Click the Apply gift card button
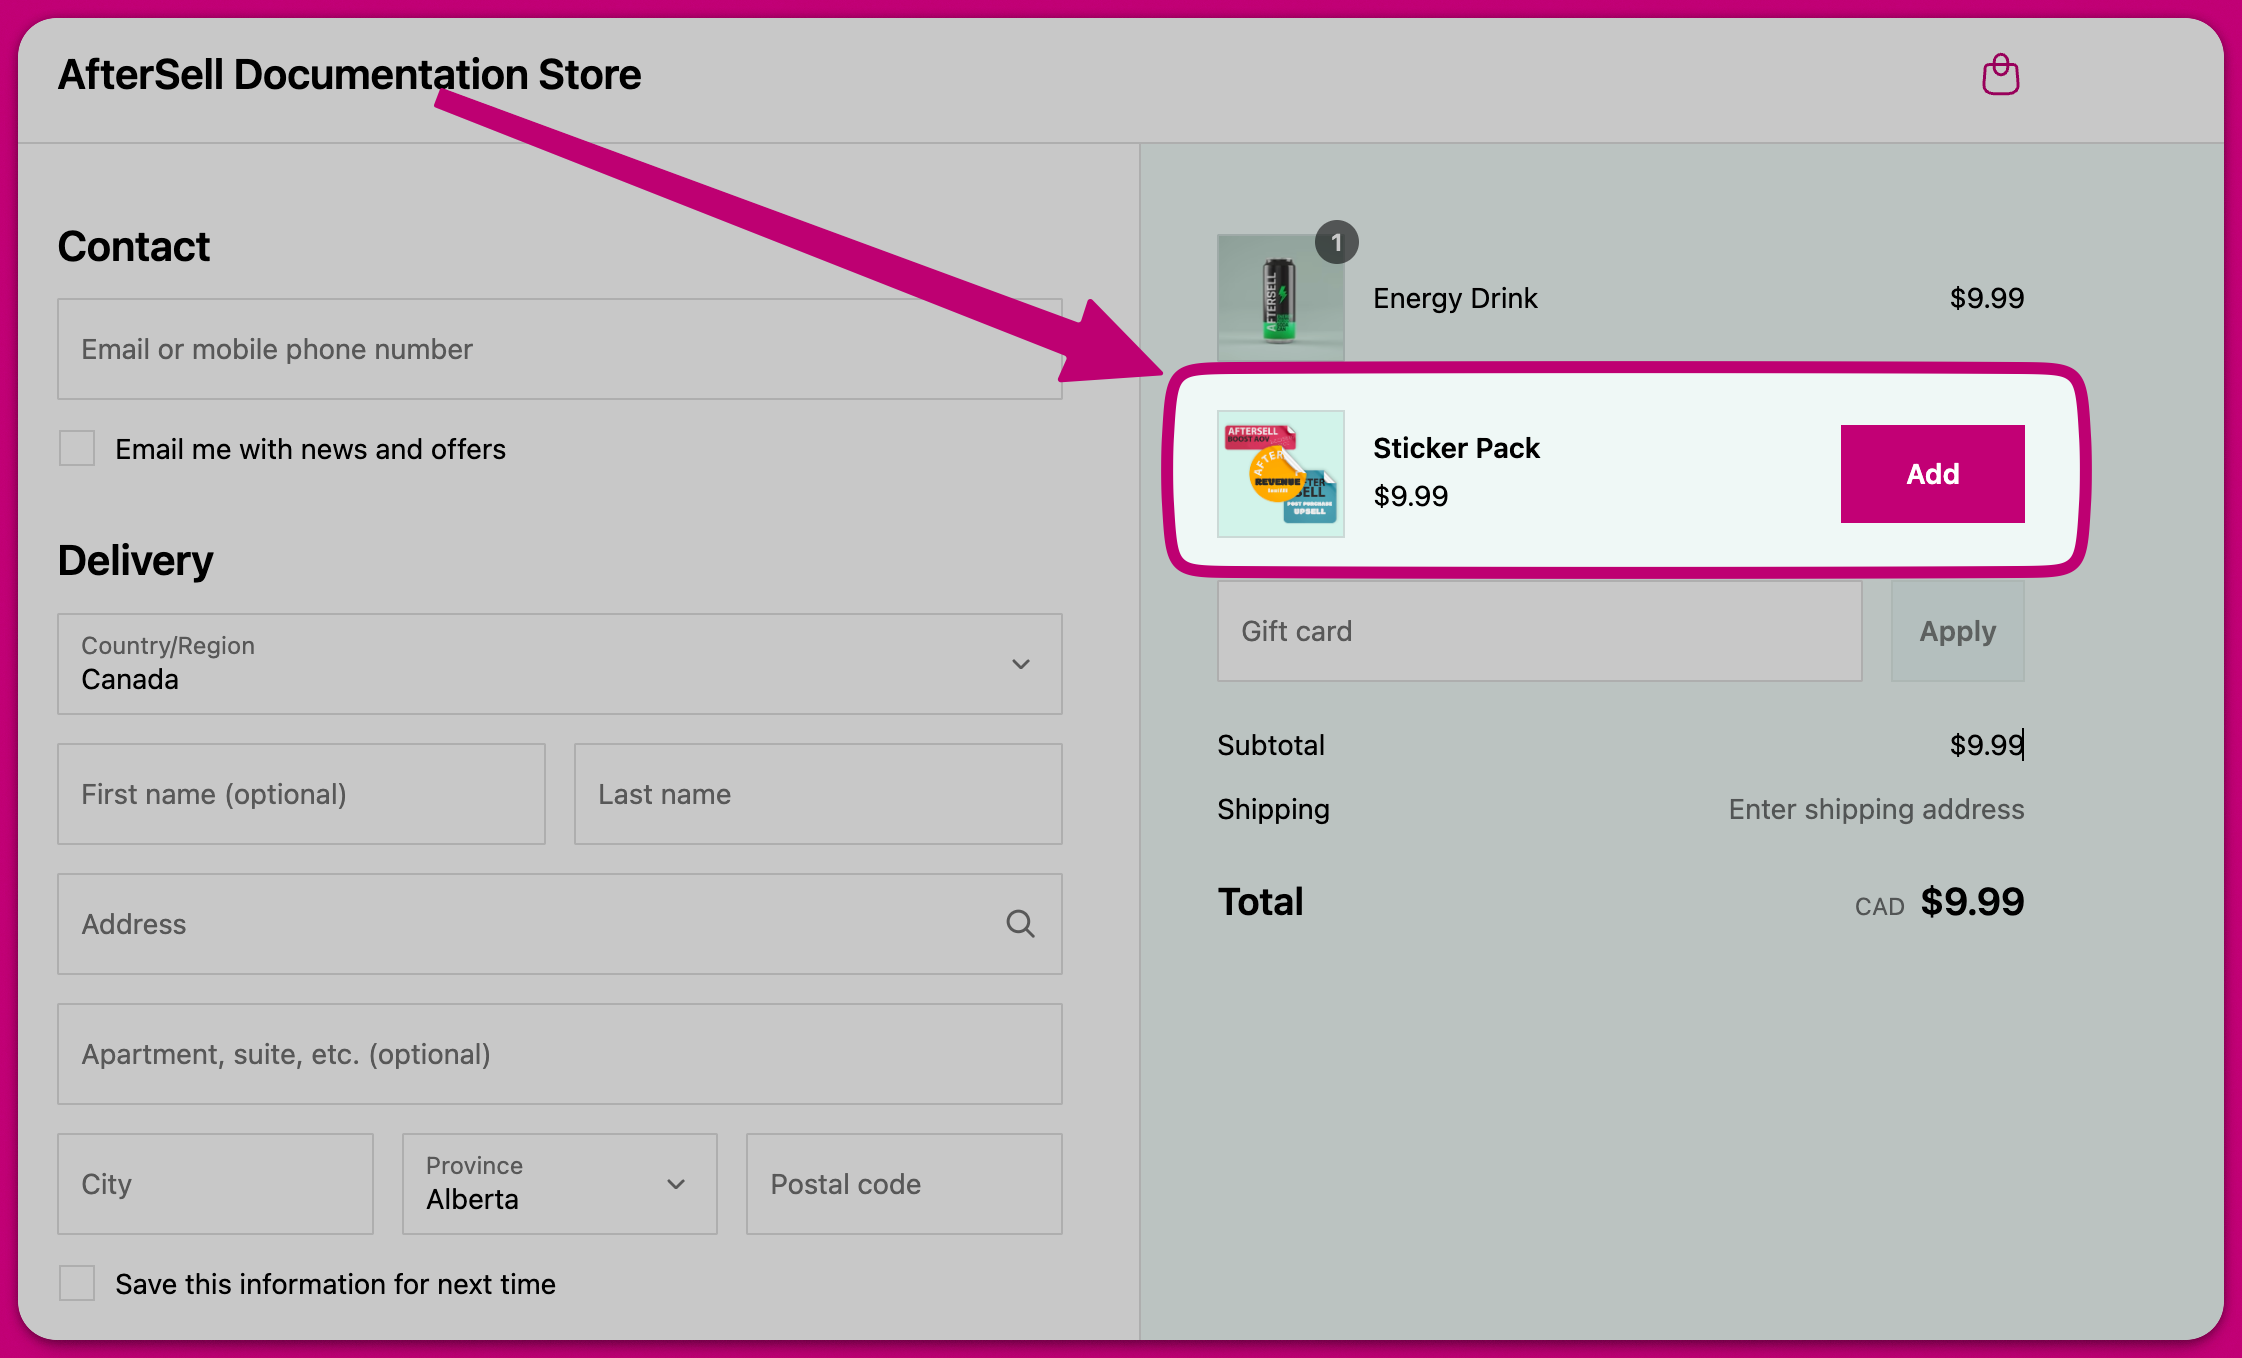 point(1956,632)
